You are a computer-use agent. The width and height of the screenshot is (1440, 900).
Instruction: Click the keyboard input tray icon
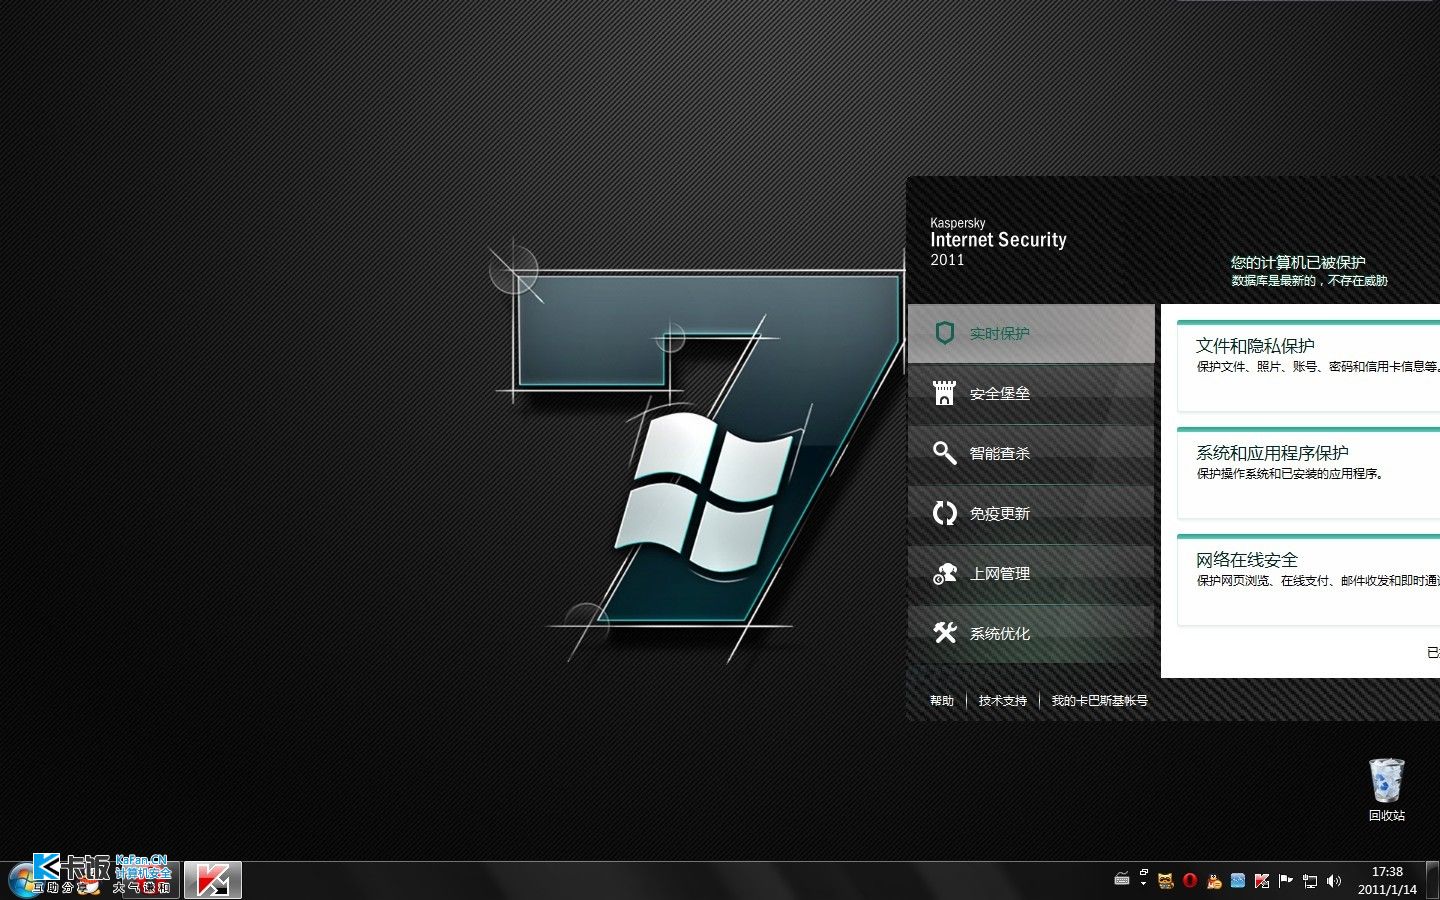(x=1122, y=880)
